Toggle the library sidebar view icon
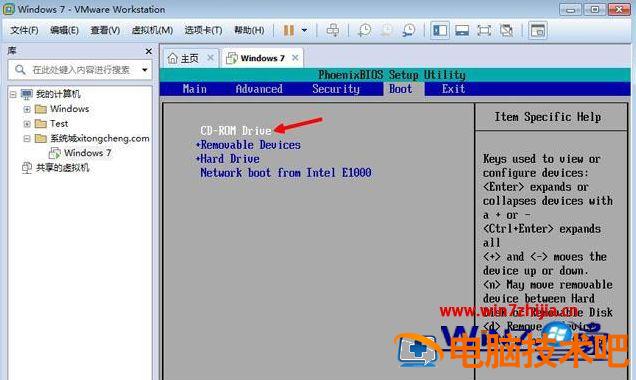Screen dimensions: 636x380 pos(440,30)
